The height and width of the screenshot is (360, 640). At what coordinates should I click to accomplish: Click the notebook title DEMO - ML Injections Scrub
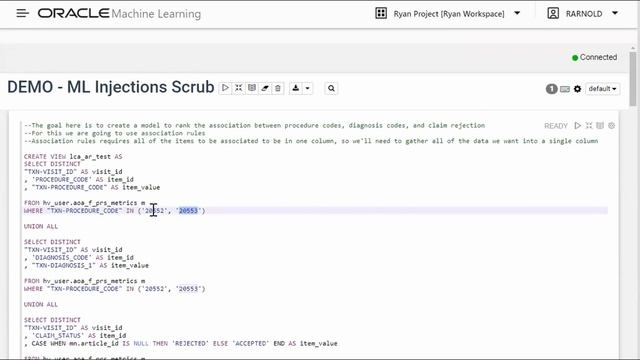coord(111,87)
